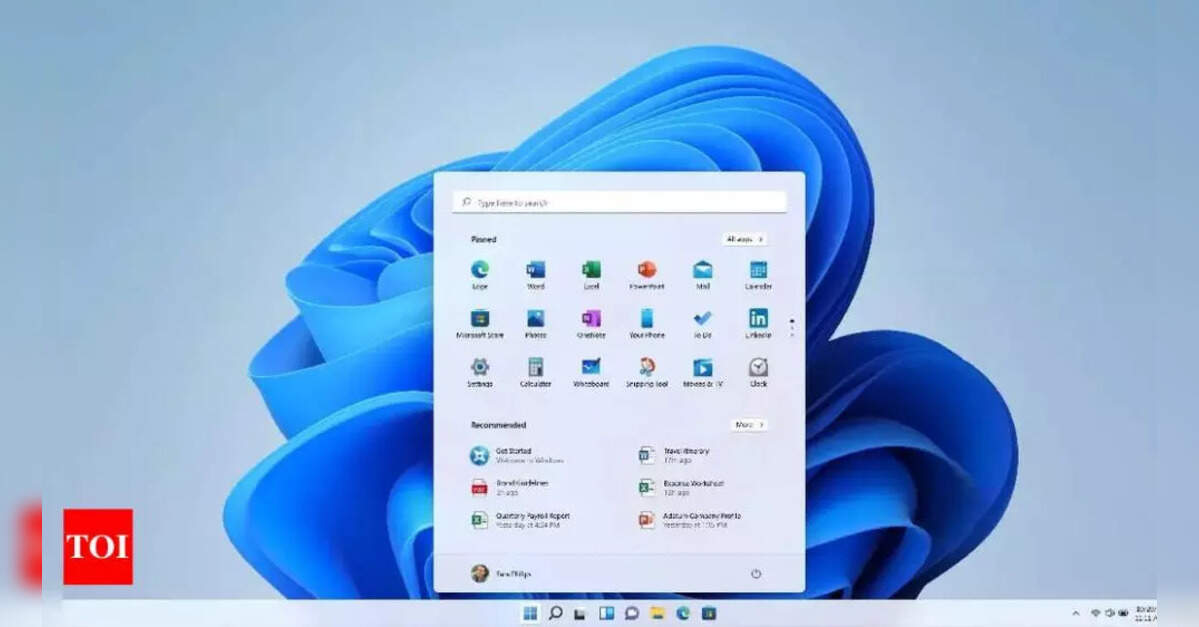Click the power button in Start menu
Screen dimensions: 1199x627
[756, 574]
